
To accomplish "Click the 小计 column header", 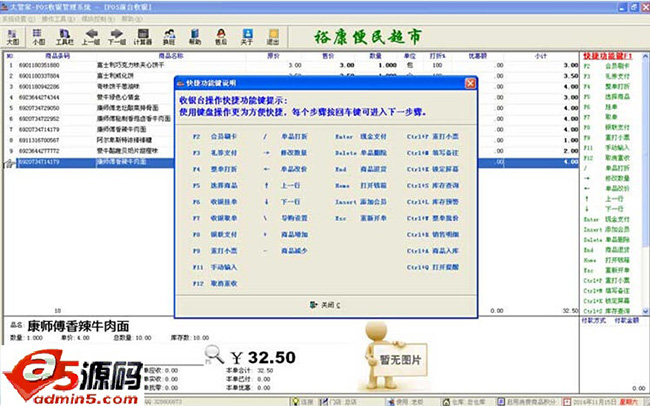I will 541,56.
